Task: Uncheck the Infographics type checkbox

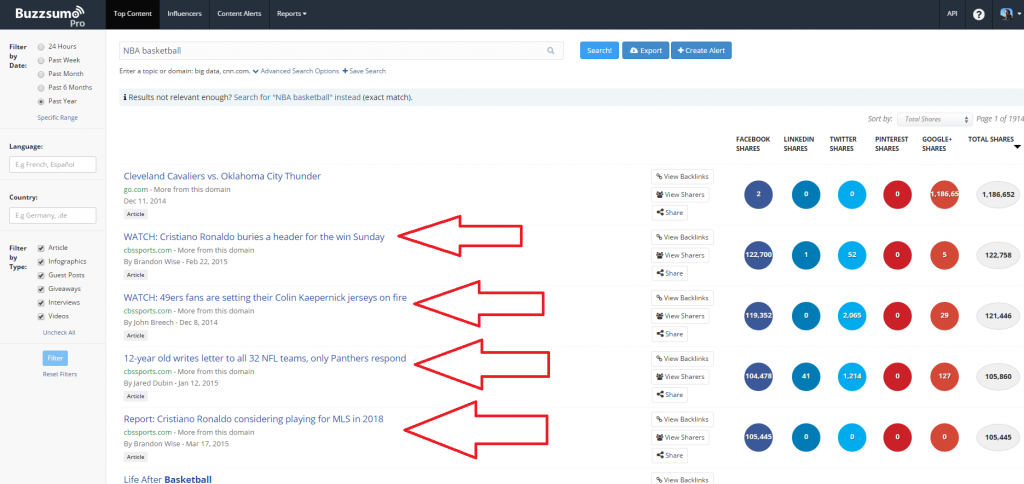Action: pyautogui.click(x=40, y=262)
